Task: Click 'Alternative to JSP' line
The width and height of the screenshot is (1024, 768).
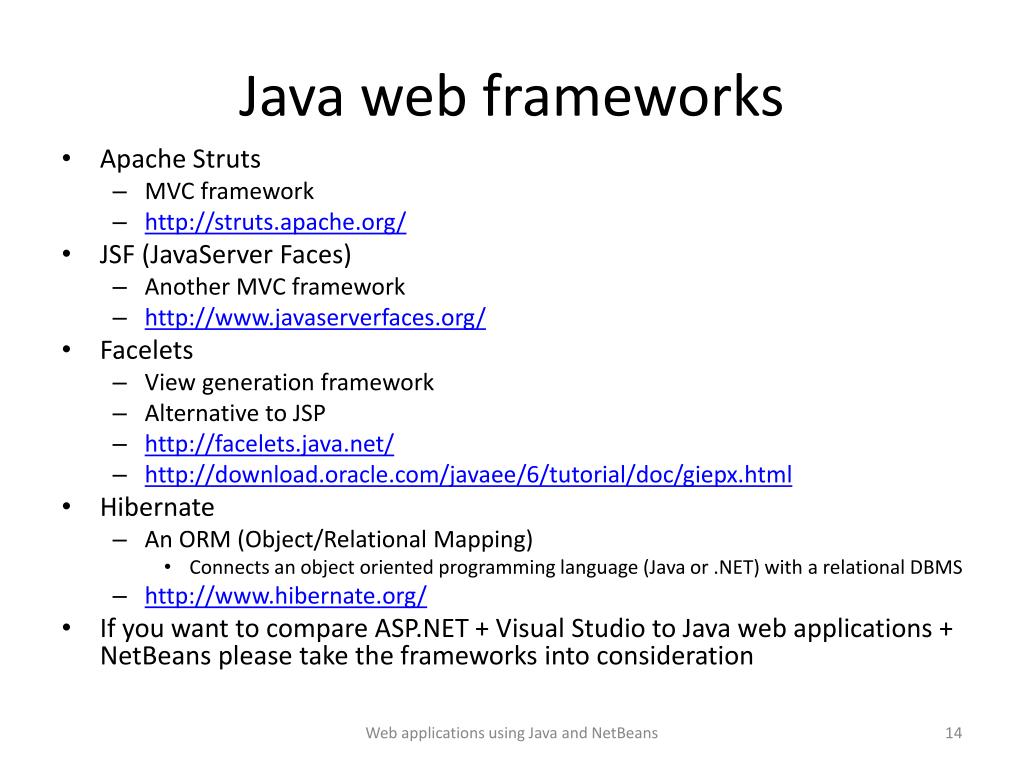Action: tap(235, 413)
